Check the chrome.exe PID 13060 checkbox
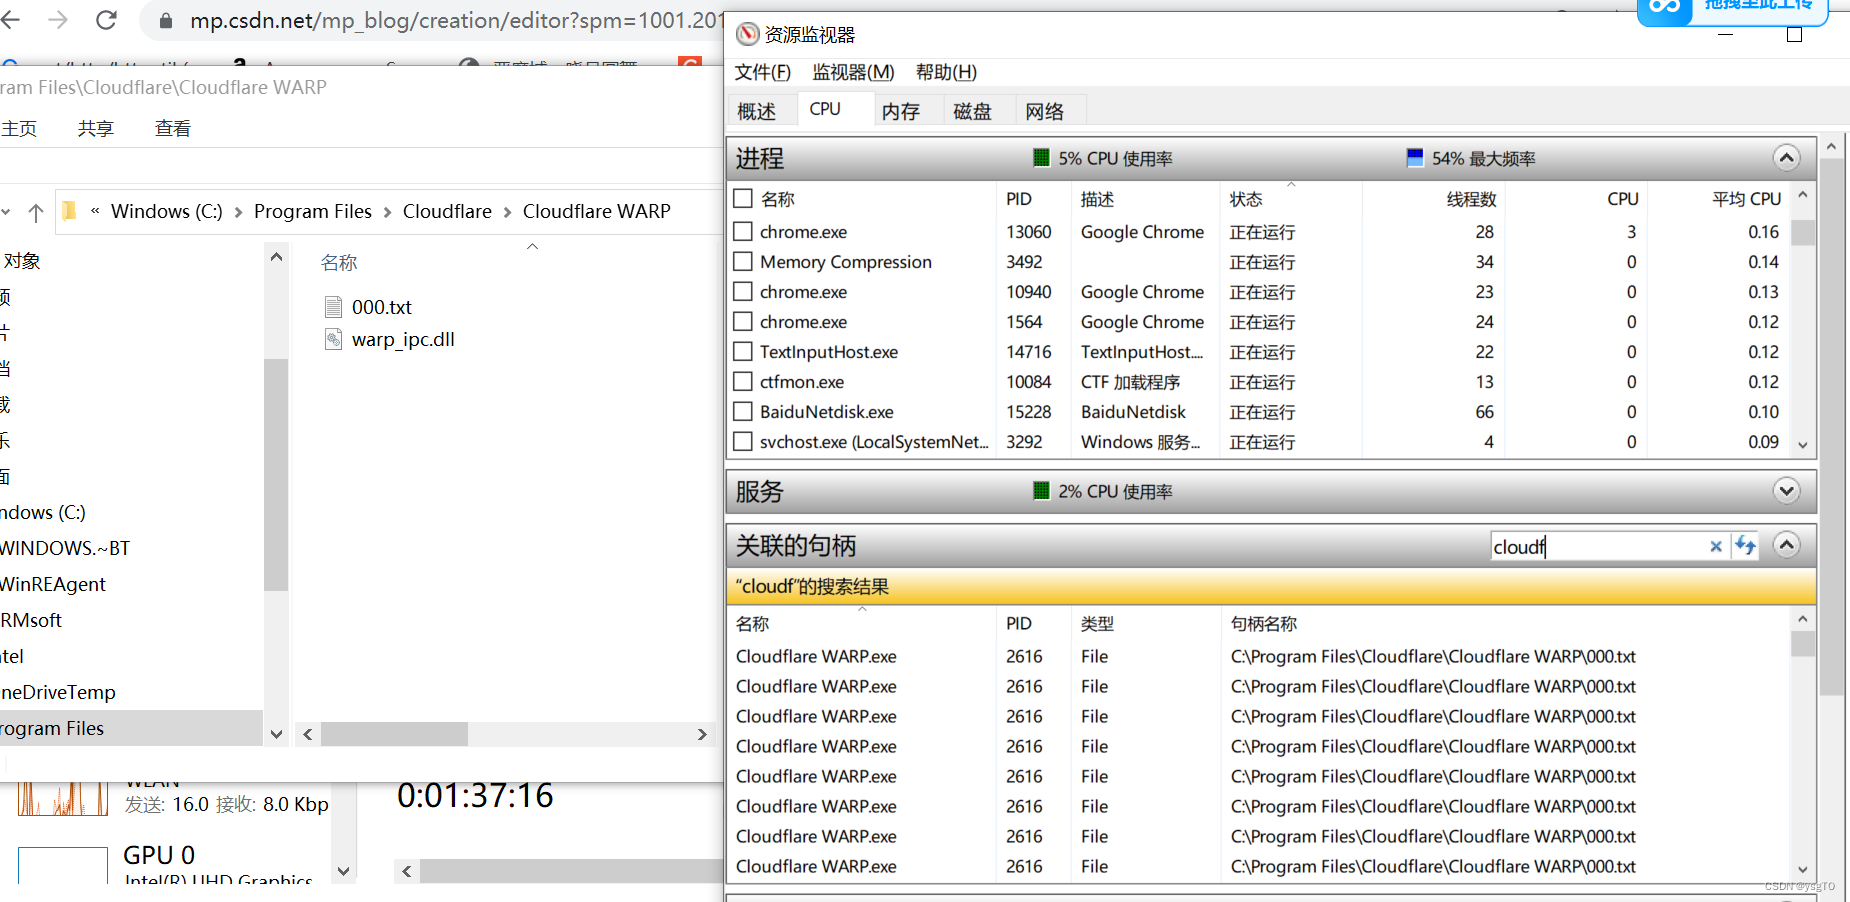Image resolution: width=1850 pixels, height=902 pixels. coord(743,231)
